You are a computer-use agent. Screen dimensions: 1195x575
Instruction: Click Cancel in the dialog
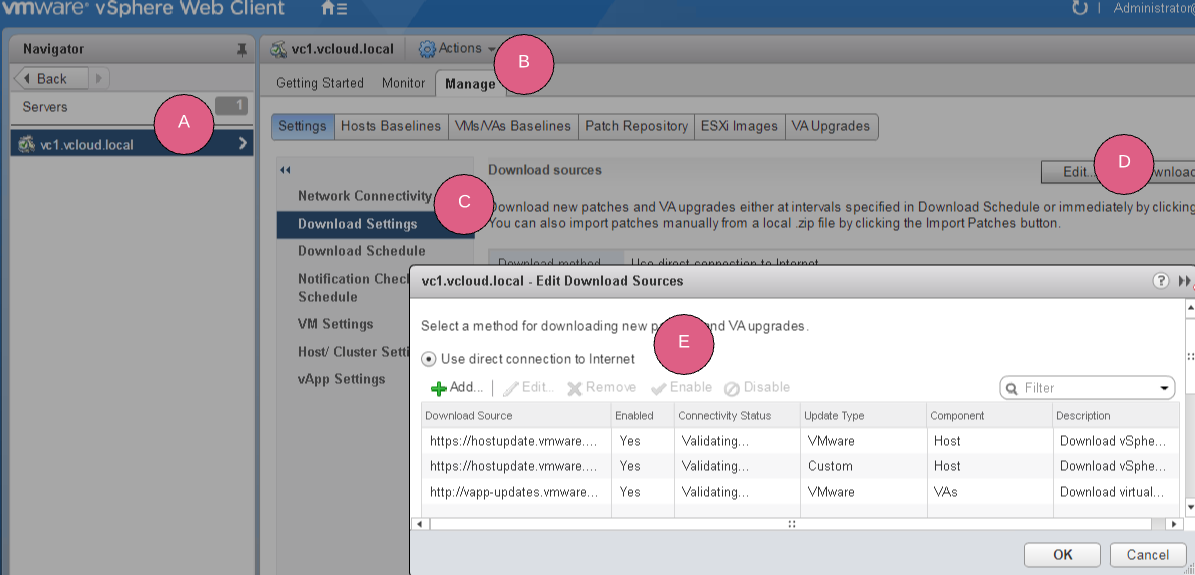coord(1148,555)
